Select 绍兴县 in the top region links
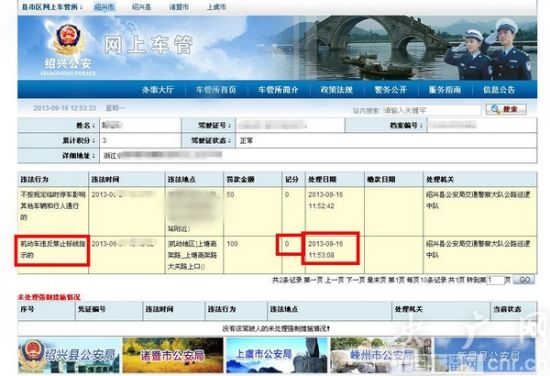Viewport: 550px width, 376px height. pyautogui.click(x=141, y=7)
